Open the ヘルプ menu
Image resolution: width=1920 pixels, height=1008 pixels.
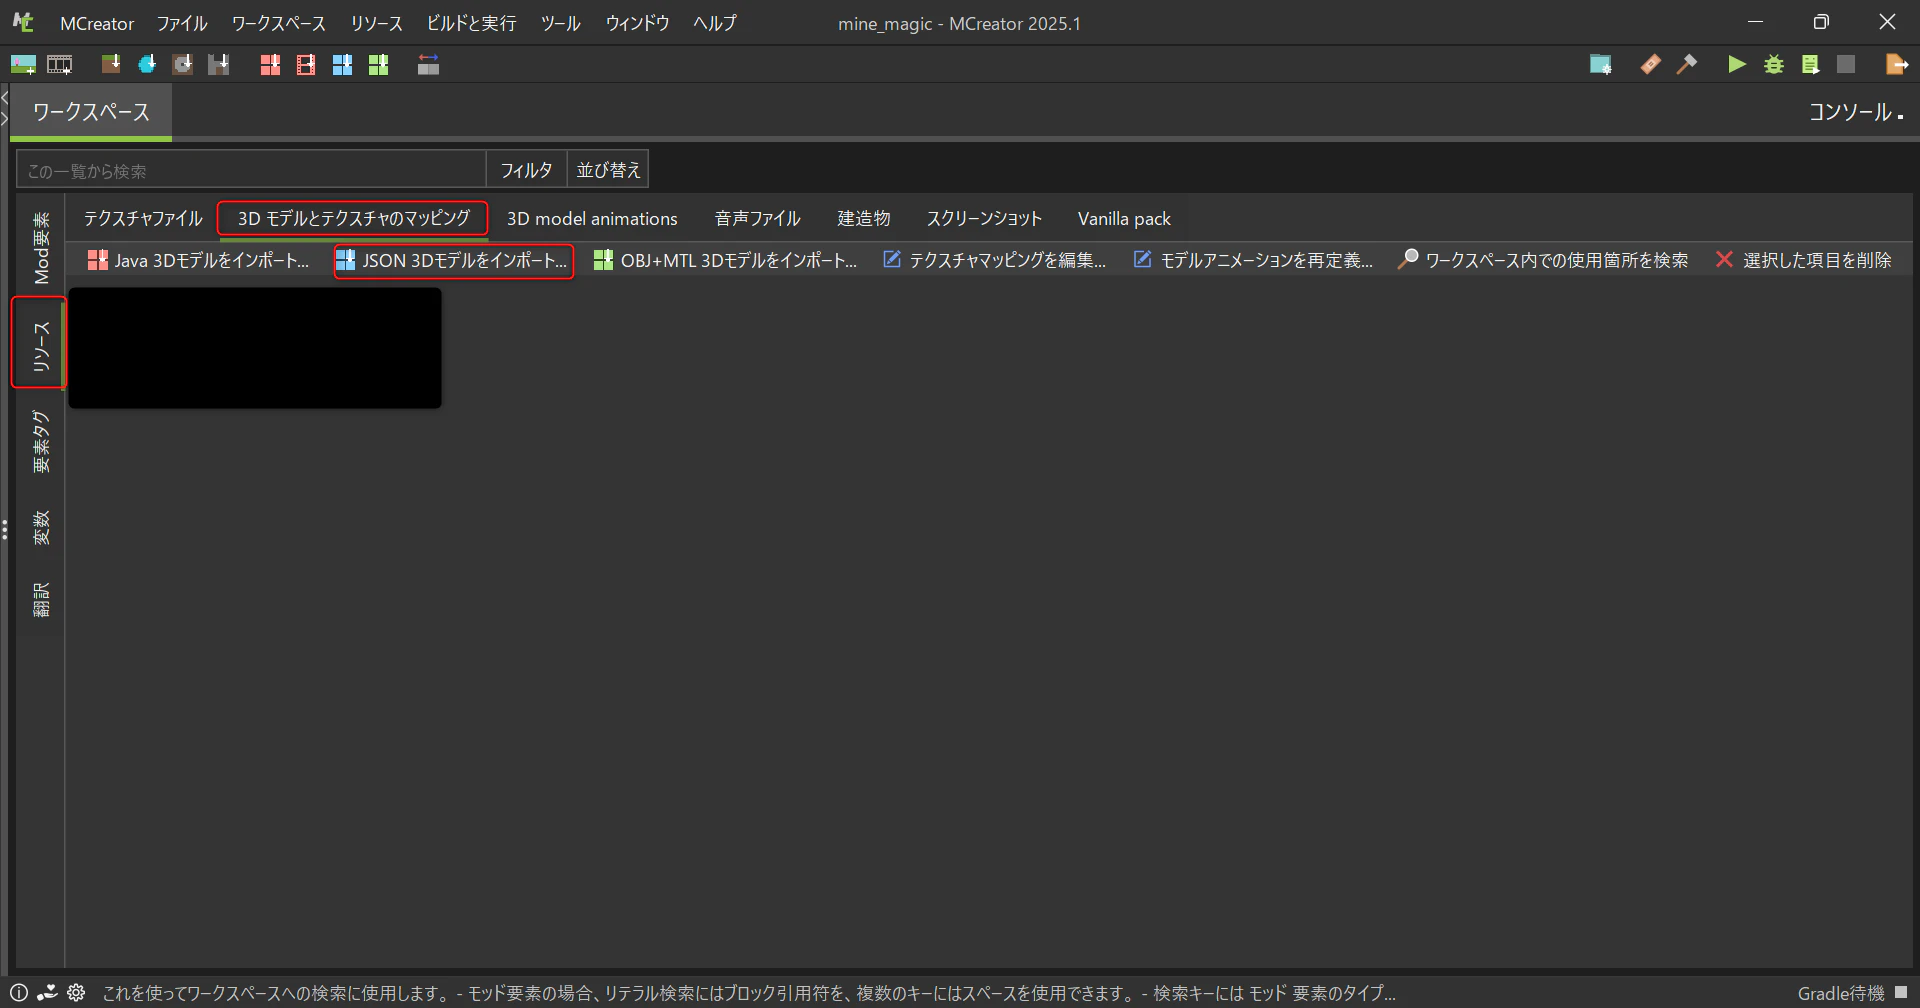point(715,23)
